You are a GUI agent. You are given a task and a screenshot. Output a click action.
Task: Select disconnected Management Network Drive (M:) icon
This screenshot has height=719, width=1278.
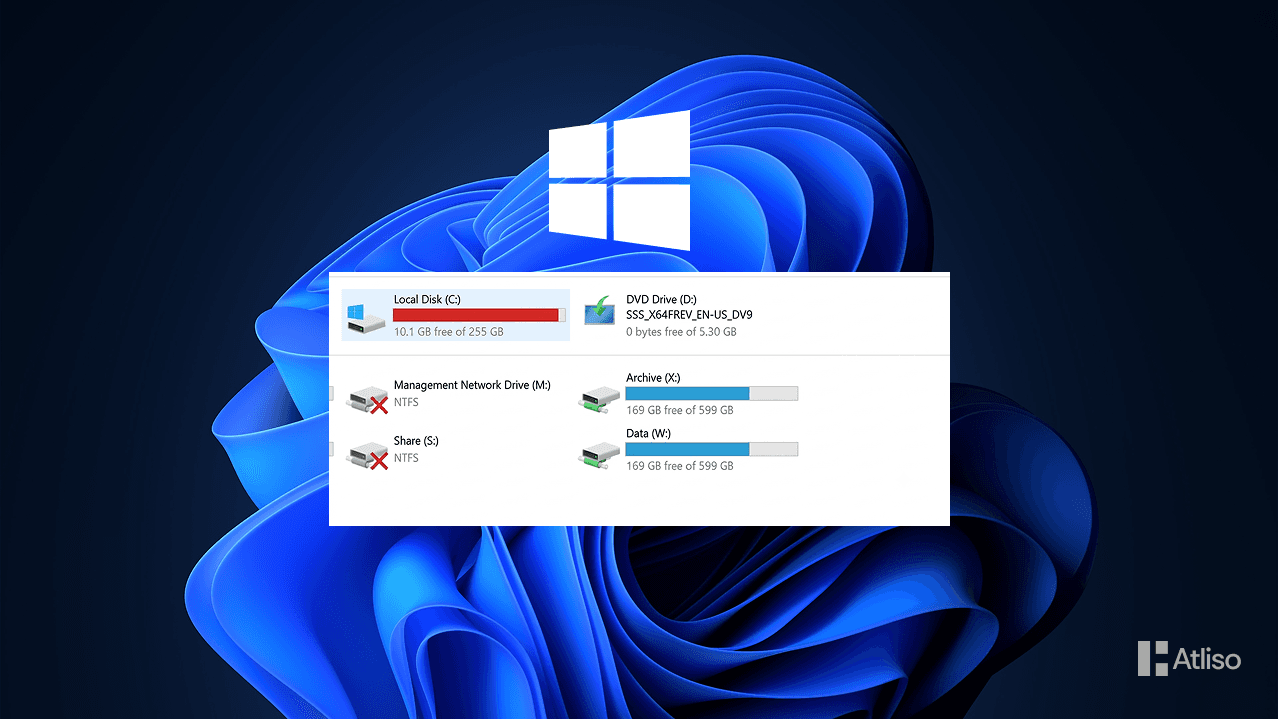(367, 399)
